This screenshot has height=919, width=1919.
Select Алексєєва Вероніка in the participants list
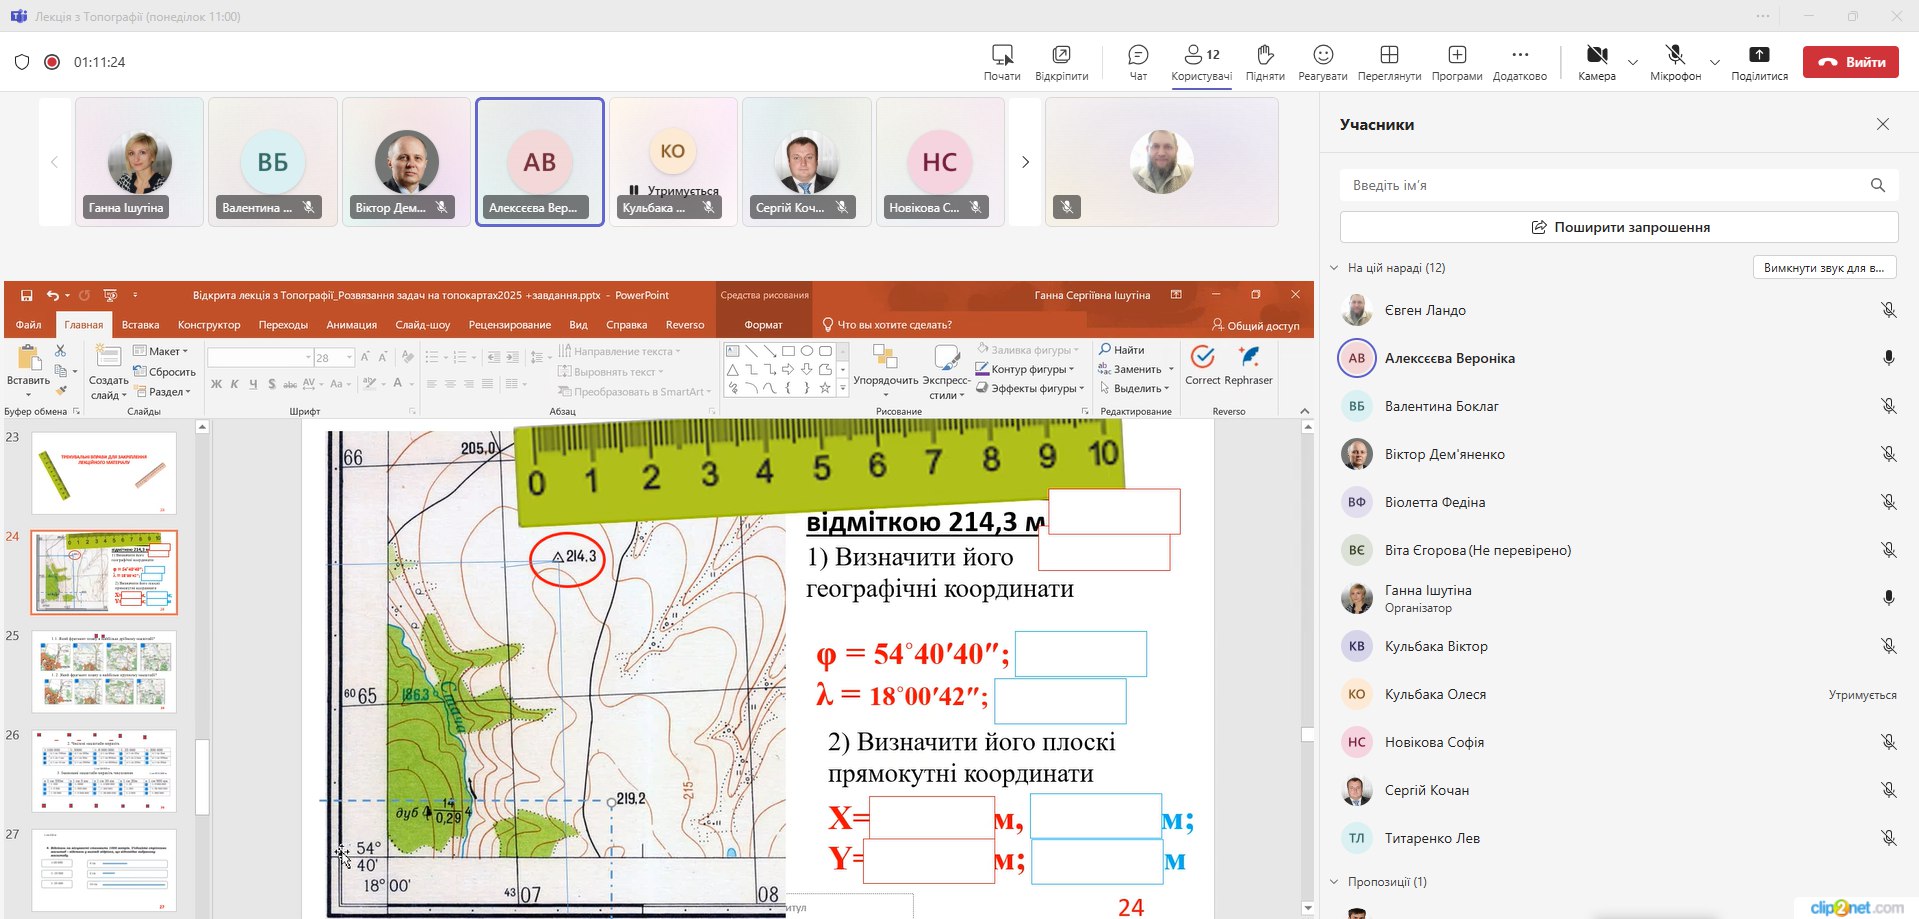coord(1449,358)
